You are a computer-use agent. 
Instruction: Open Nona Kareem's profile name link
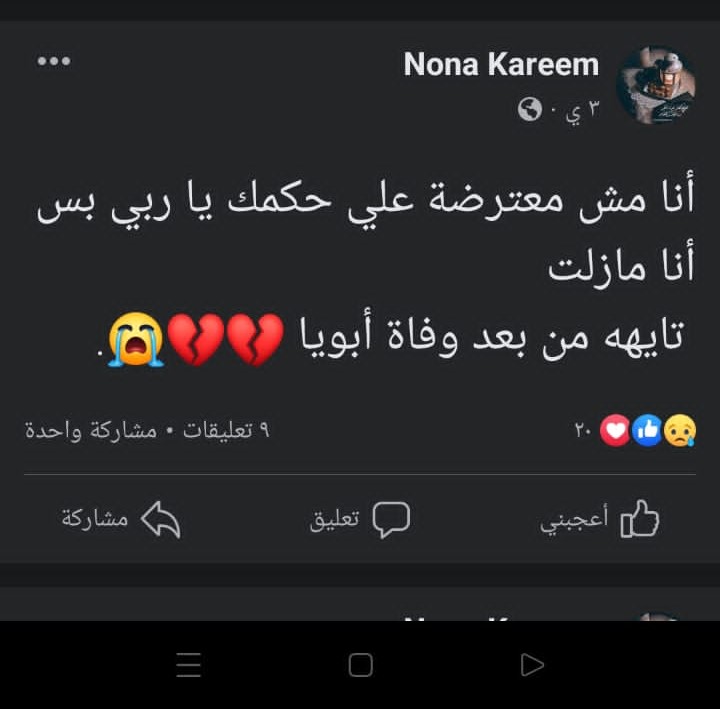501,64
